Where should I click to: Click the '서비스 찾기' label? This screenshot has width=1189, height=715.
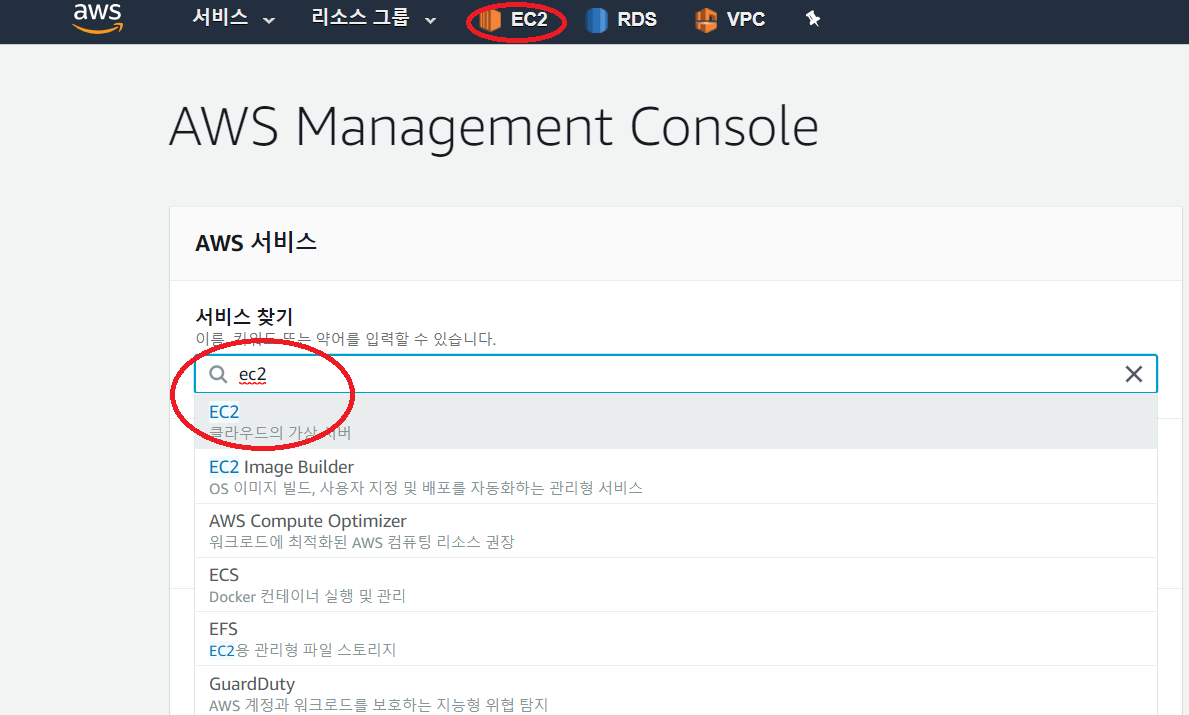pos(244,316)
